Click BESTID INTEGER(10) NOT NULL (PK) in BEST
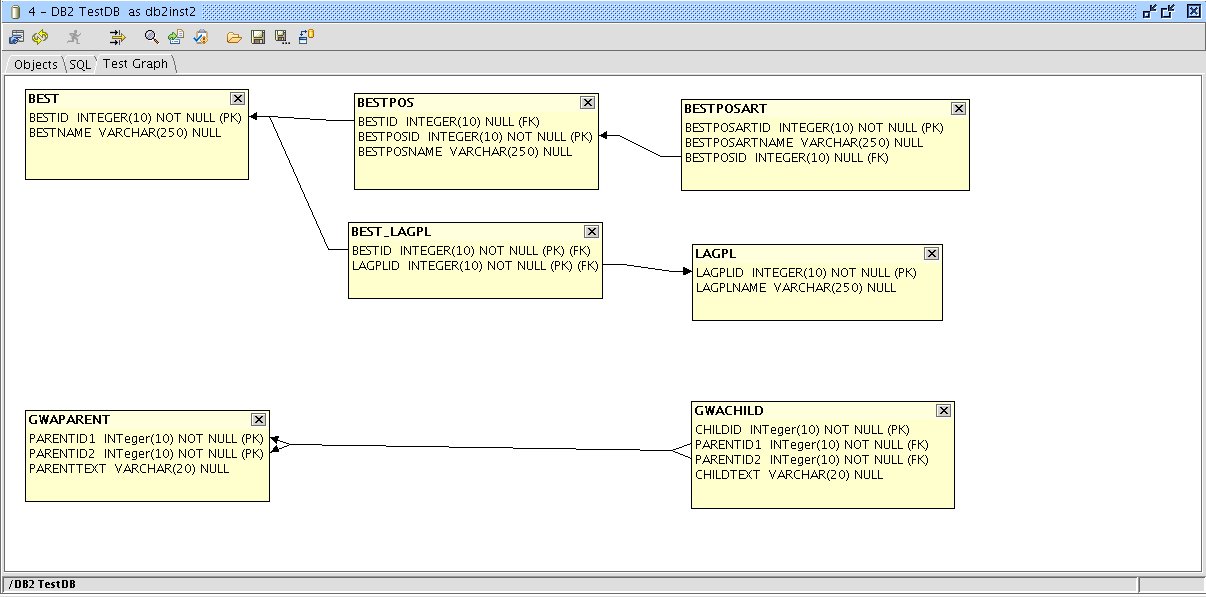This screenshot has width=1206, height=597. point(135,117)
